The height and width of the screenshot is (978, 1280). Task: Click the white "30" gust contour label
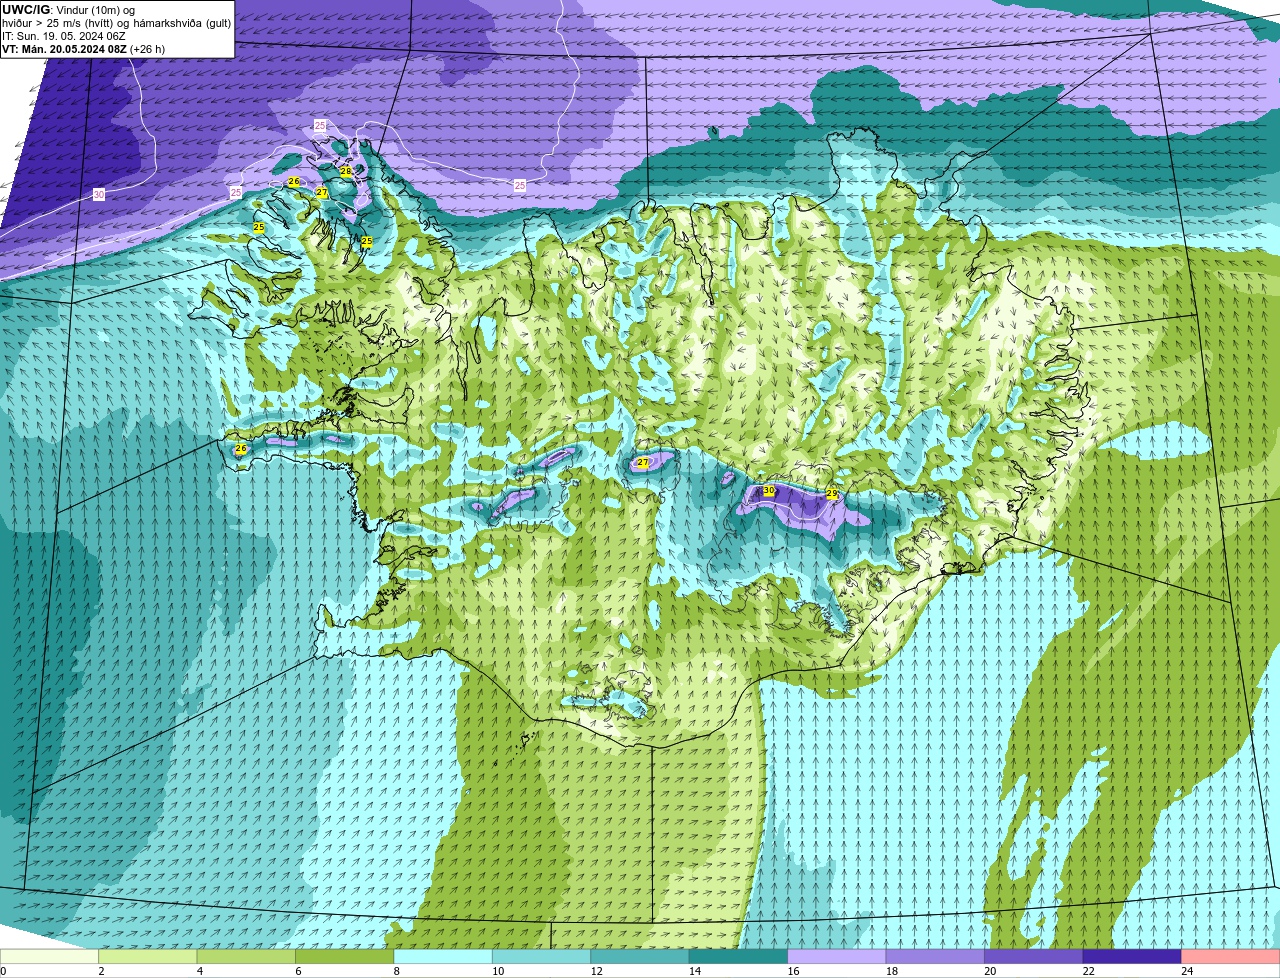coord(98,194)
